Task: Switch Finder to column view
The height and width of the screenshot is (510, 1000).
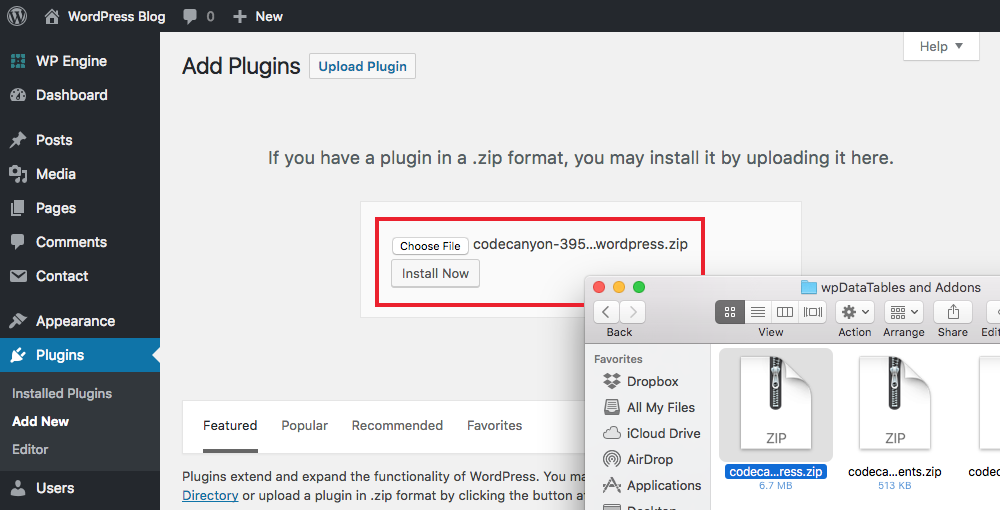Action: tap(785, 312)
